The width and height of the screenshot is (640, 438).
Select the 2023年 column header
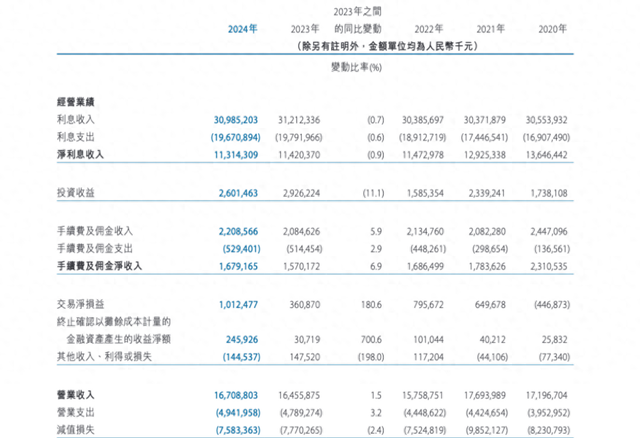(x=305, y=29)
